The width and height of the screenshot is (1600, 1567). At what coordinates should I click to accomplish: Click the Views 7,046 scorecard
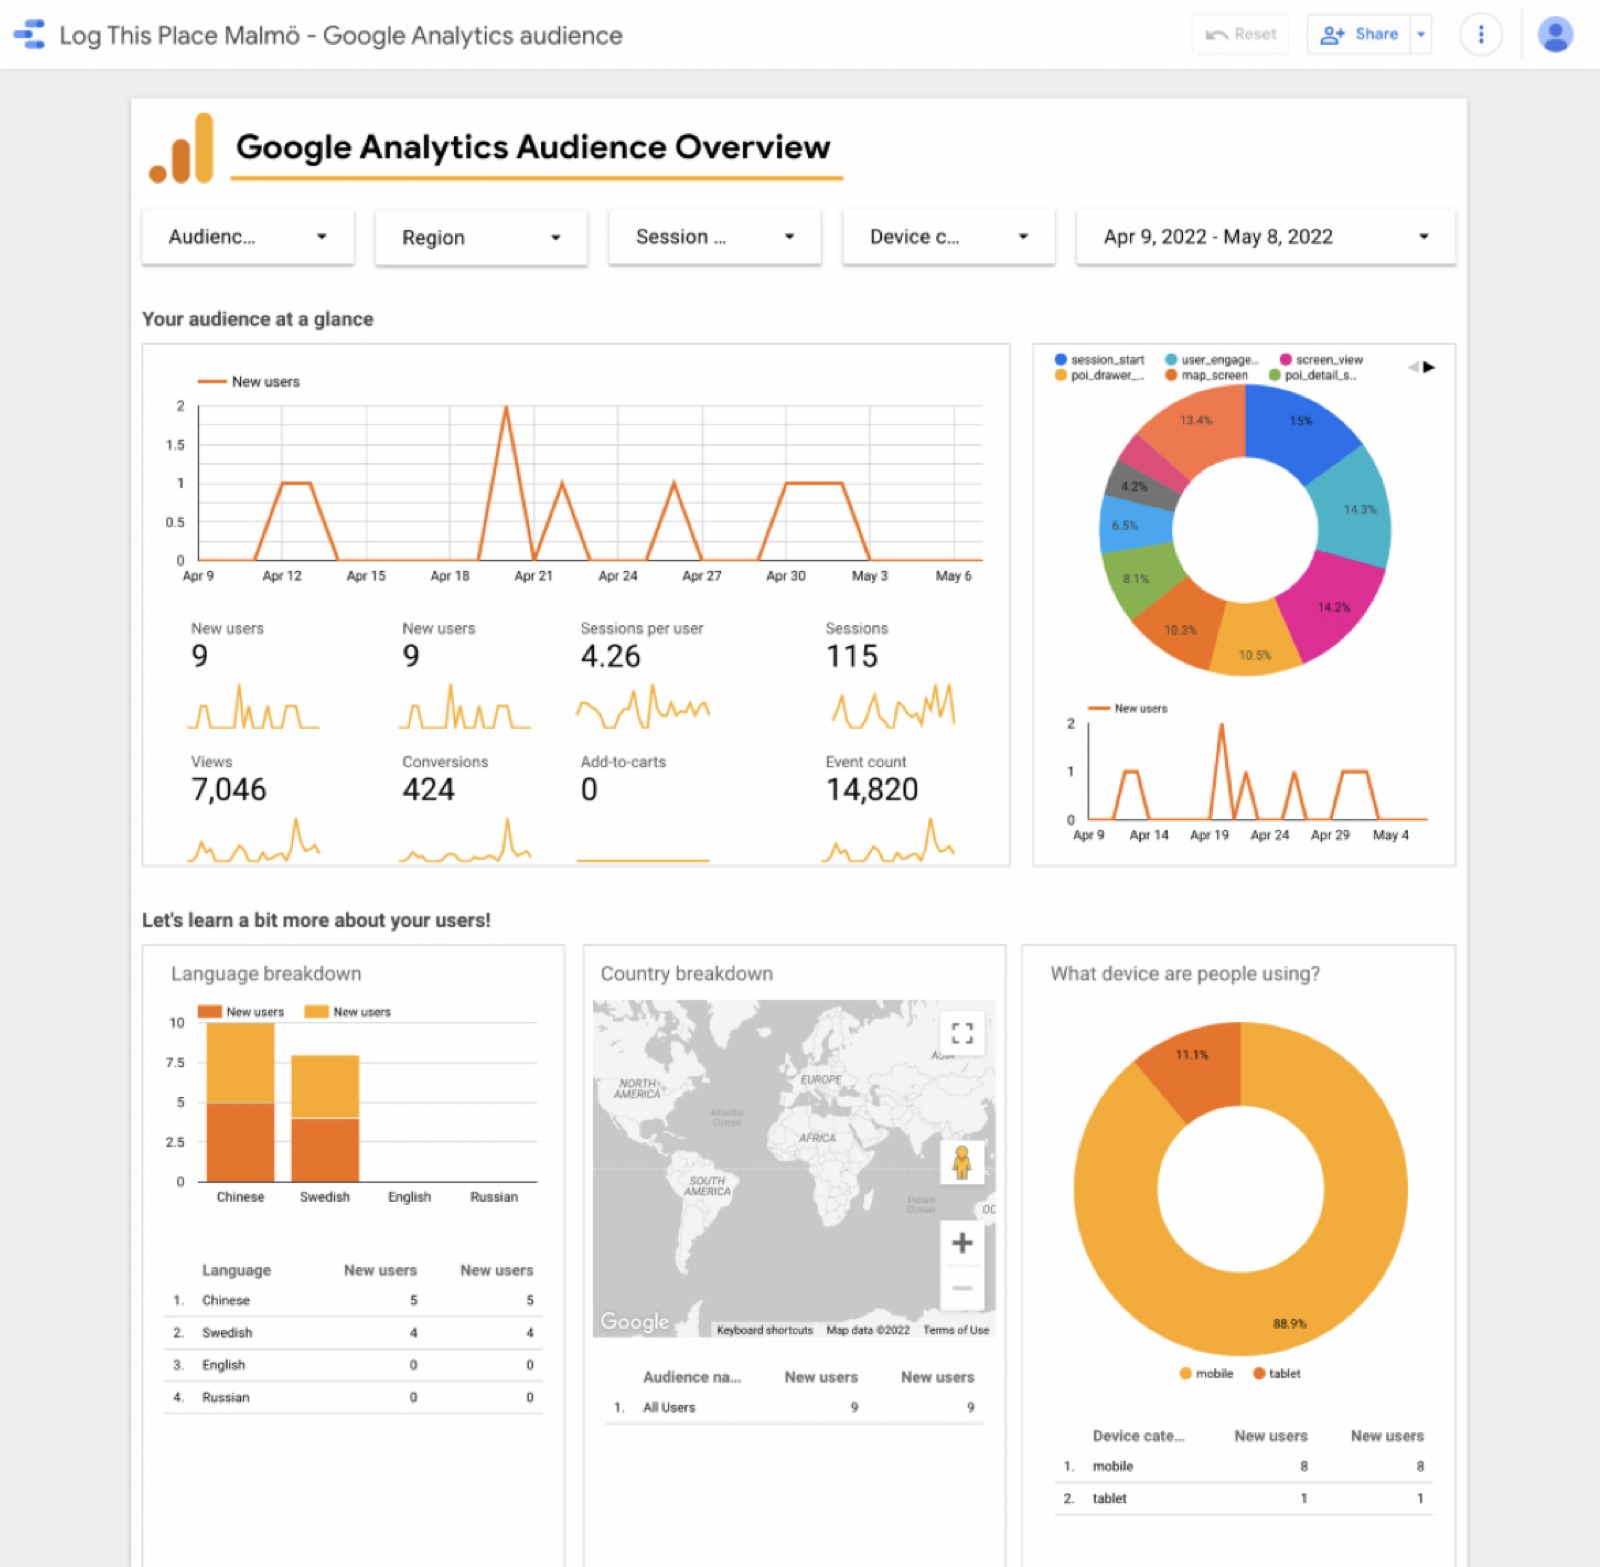255,810
